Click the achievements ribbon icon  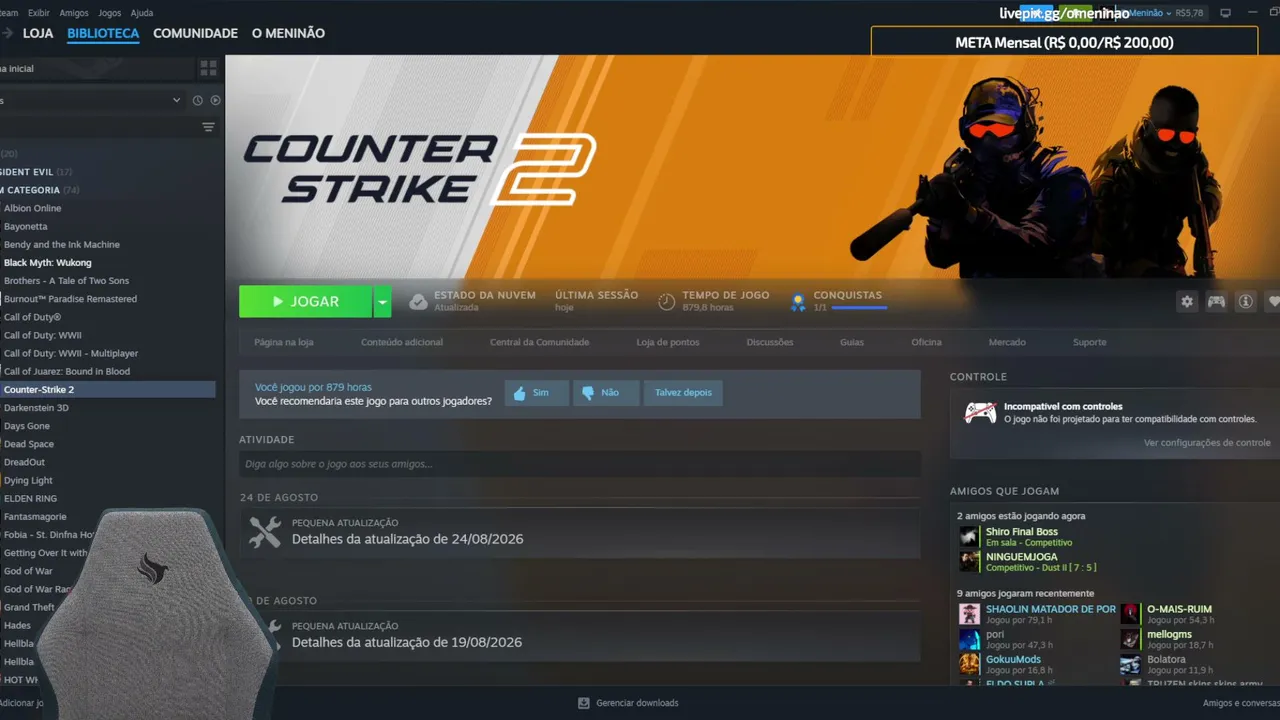point(798,301)
